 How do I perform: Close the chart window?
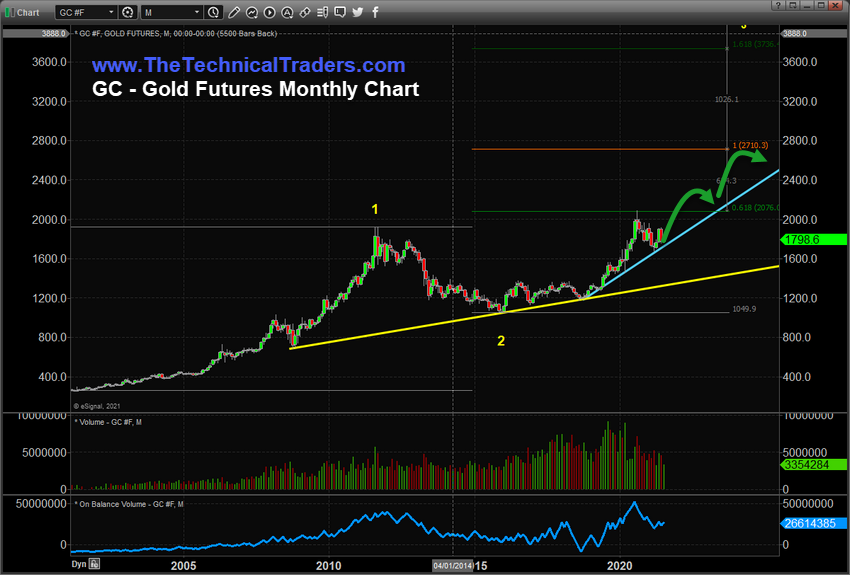pyautogui.click(x=836, y=5)
